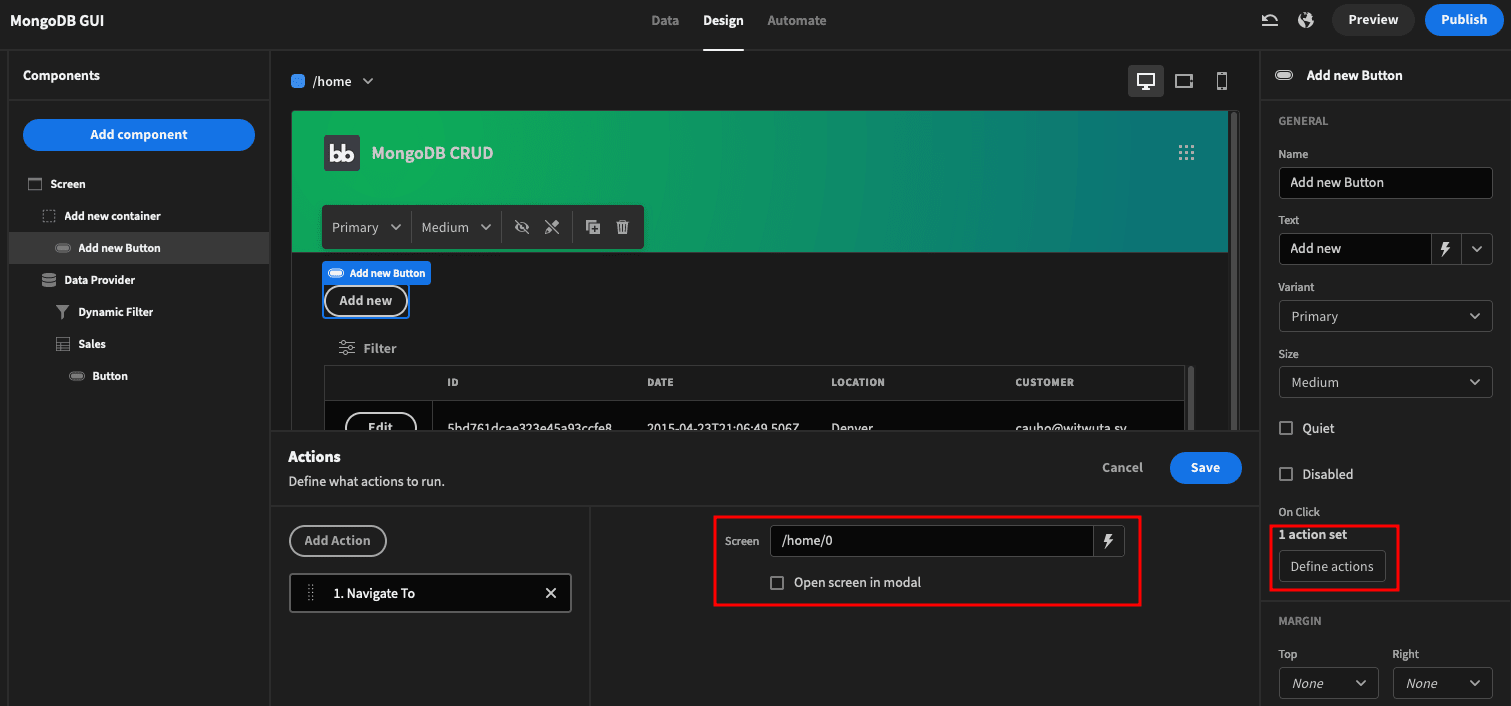
Task: Click the lightning bolt beside the Screen field
Action: pos(1108,541)
